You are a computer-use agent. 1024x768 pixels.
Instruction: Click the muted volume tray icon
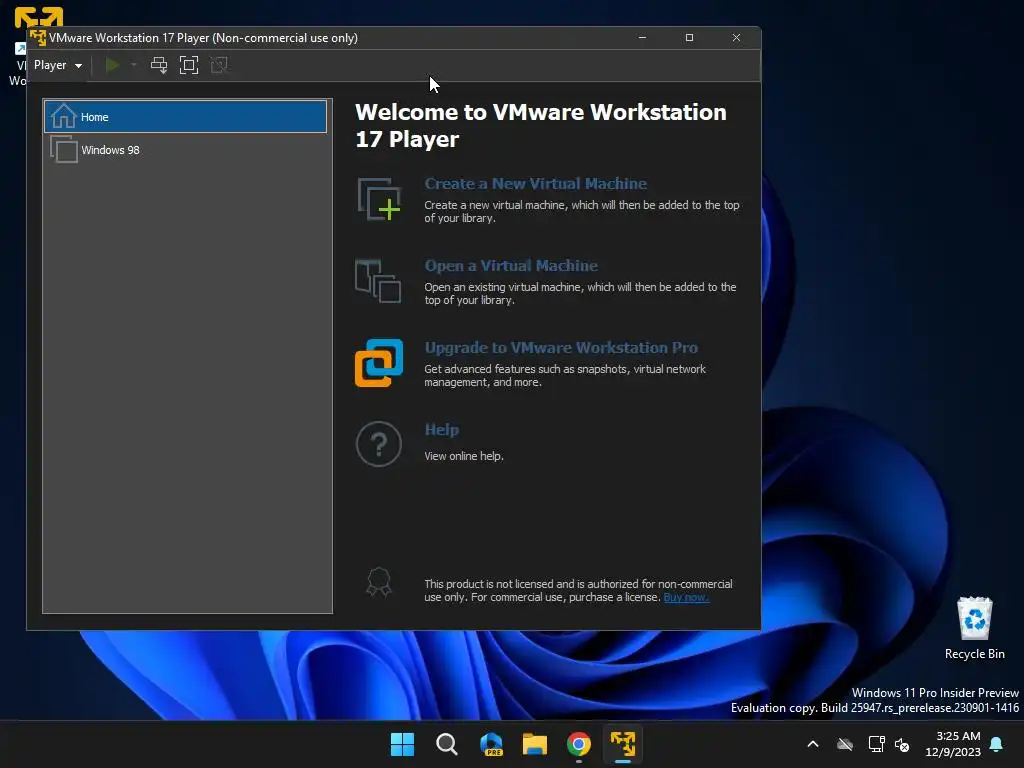(x=902, y=745)
